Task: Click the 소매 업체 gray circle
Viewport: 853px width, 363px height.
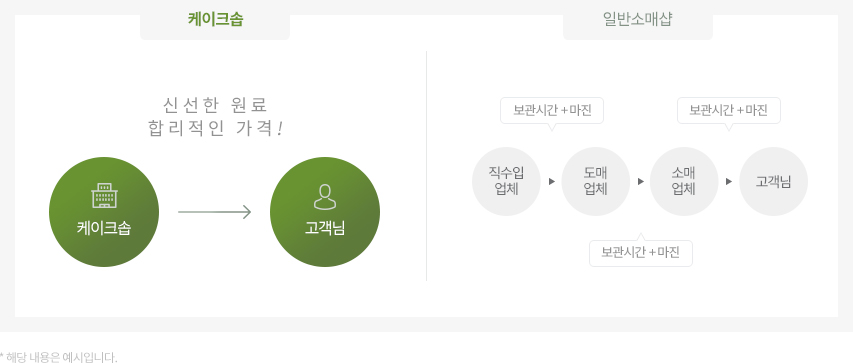Action: 684,181
